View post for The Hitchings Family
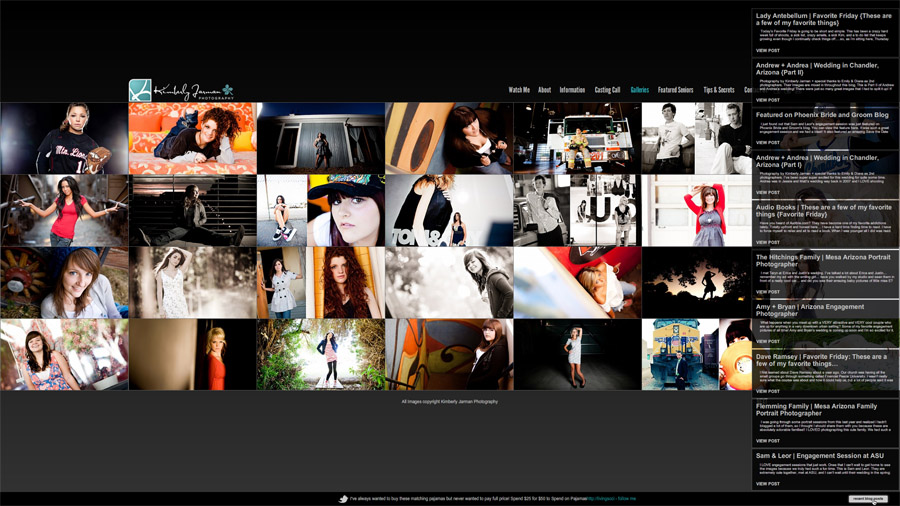 click(x=767, y=292)
